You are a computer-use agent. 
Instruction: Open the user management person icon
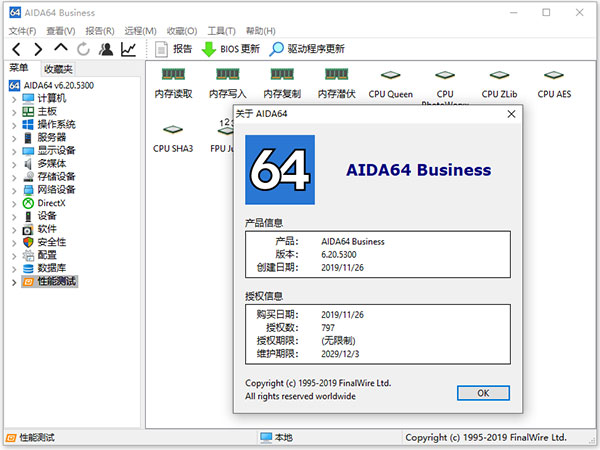pos(106,49)
